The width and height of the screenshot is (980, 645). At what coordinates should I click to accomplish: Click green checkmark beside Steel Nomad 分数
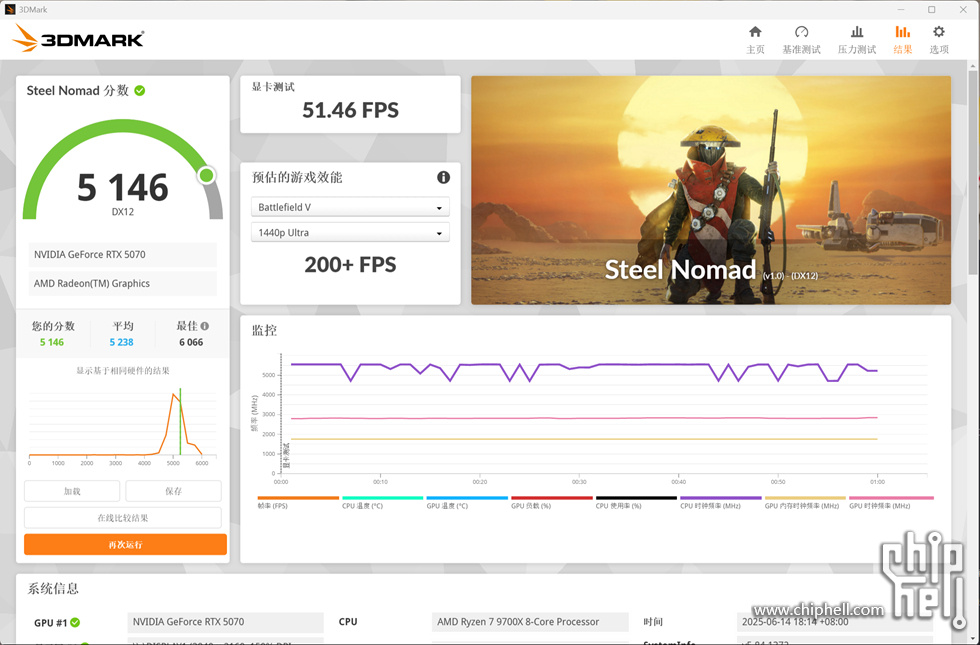coord(140,91)
